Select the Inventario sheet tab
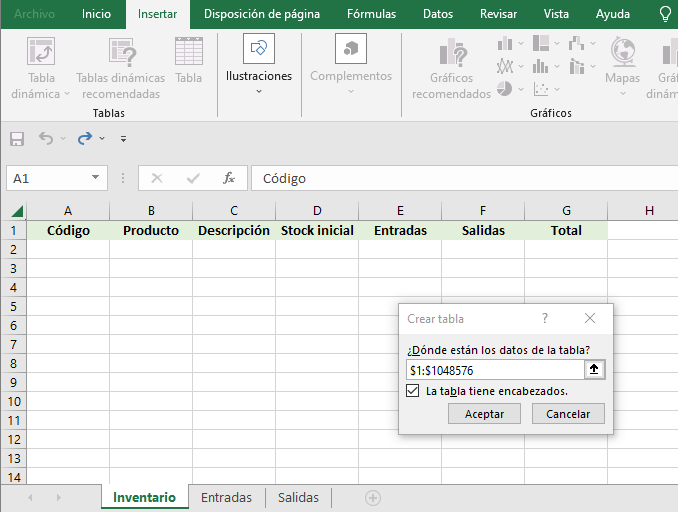Viewport: 678px width, 512px height. 144,497
